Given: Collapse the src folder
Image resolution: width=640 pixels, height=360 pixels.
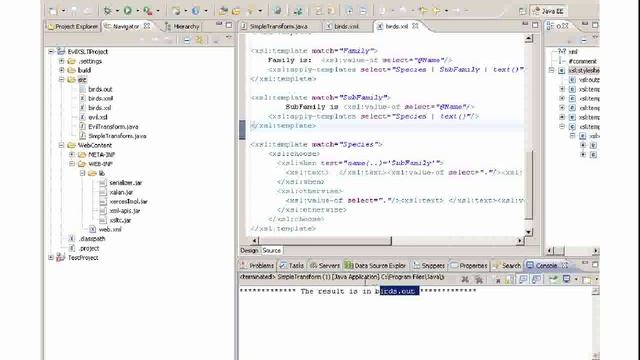Looking at the screenshot, I should [x=62, y=80].
